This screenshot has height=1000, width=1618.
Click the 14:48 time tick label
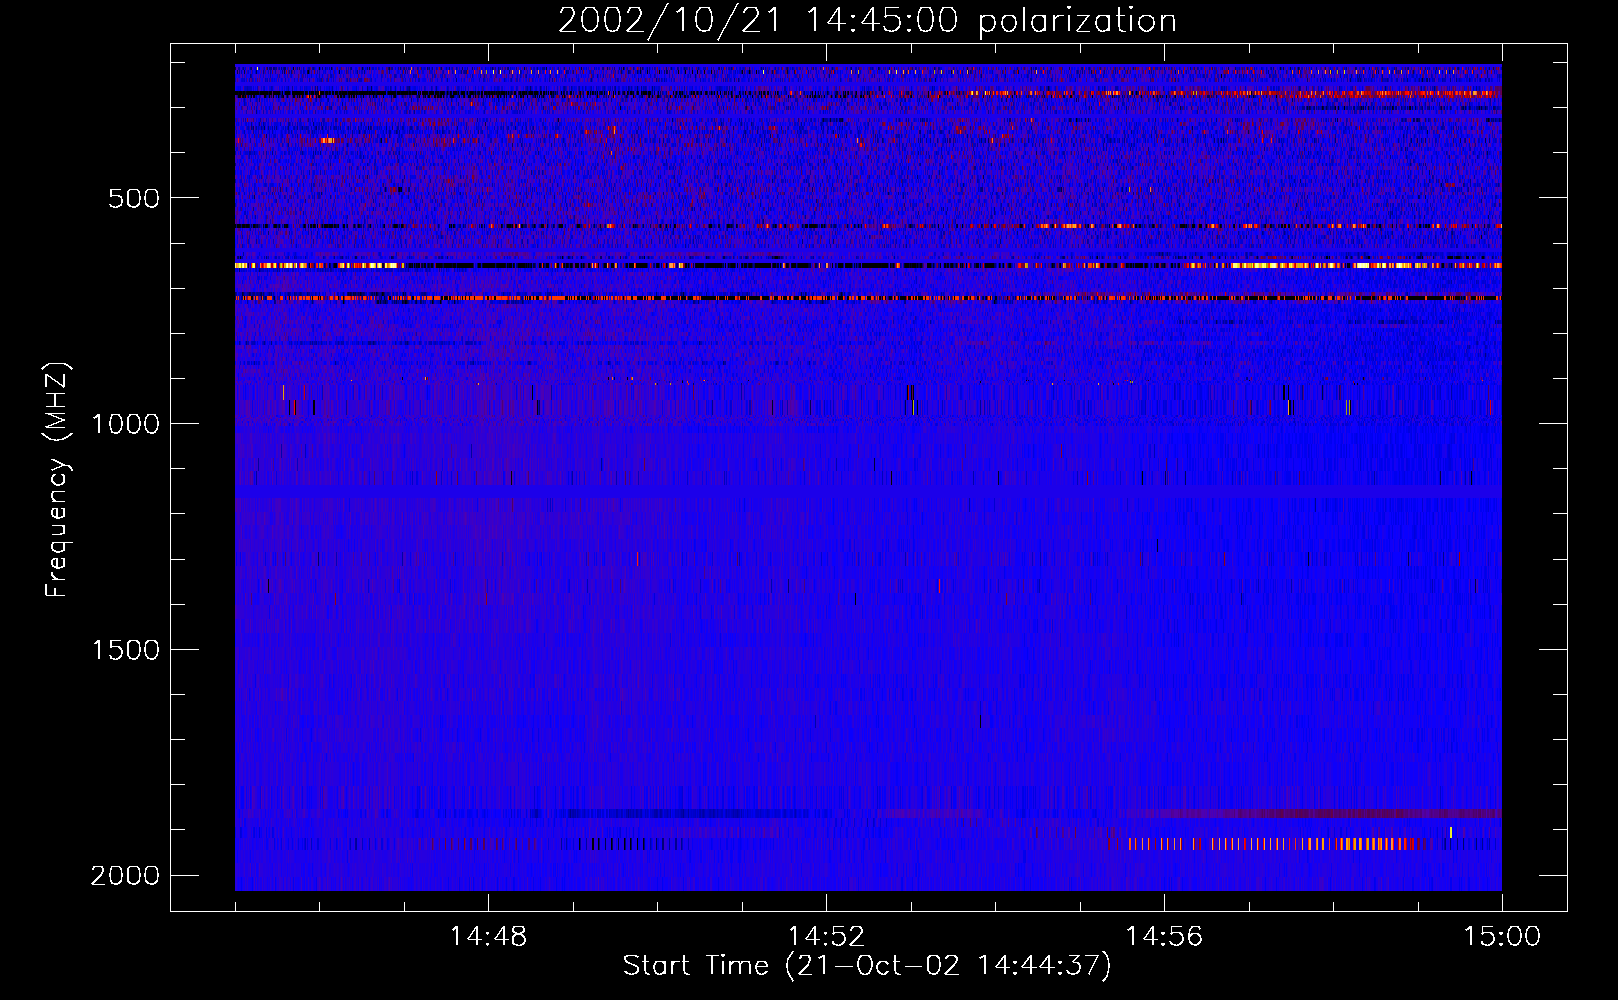coord(488,937)
